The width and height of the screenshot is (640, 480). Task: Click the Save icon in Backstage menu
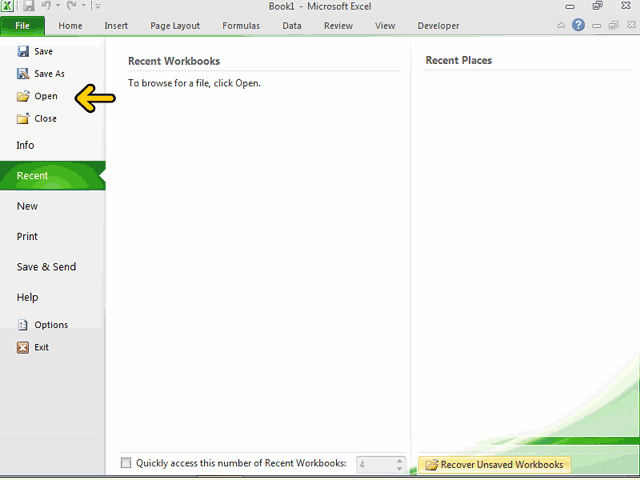[23, 51]
